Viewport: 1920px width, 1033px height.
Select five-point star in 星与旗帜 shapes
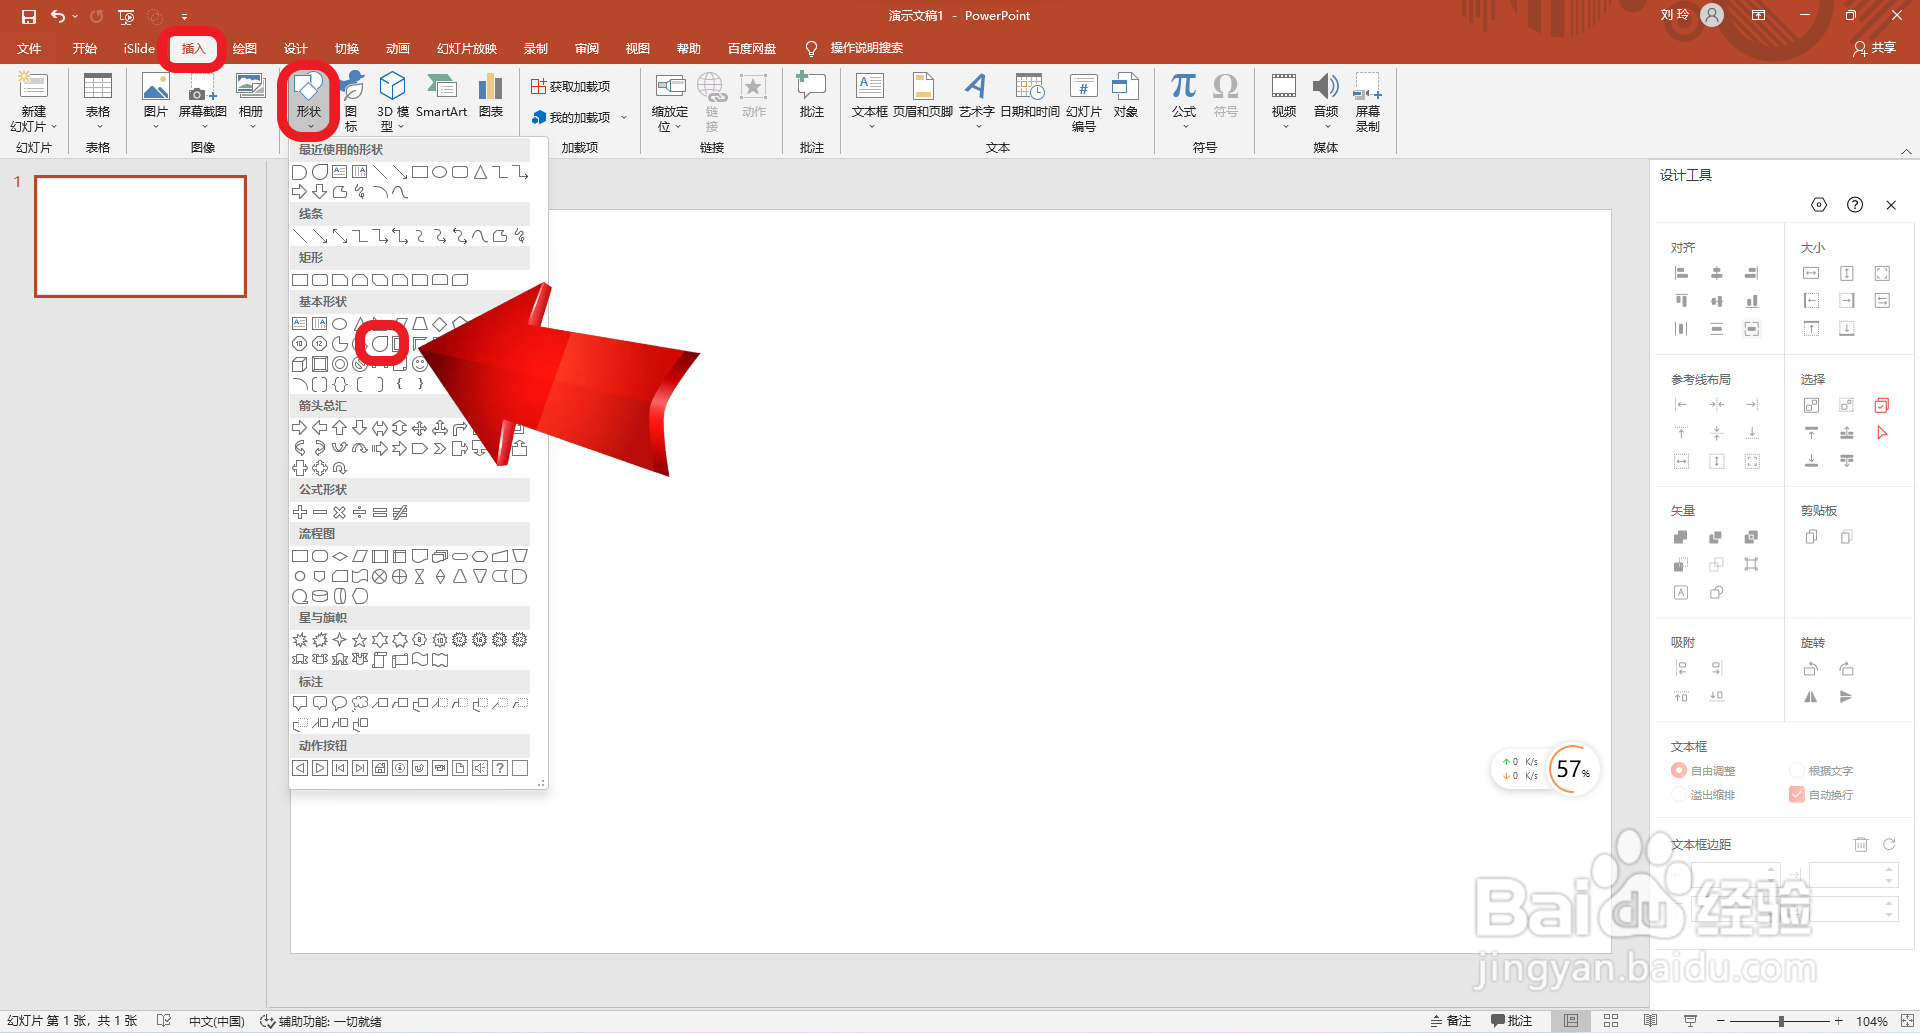359,640
